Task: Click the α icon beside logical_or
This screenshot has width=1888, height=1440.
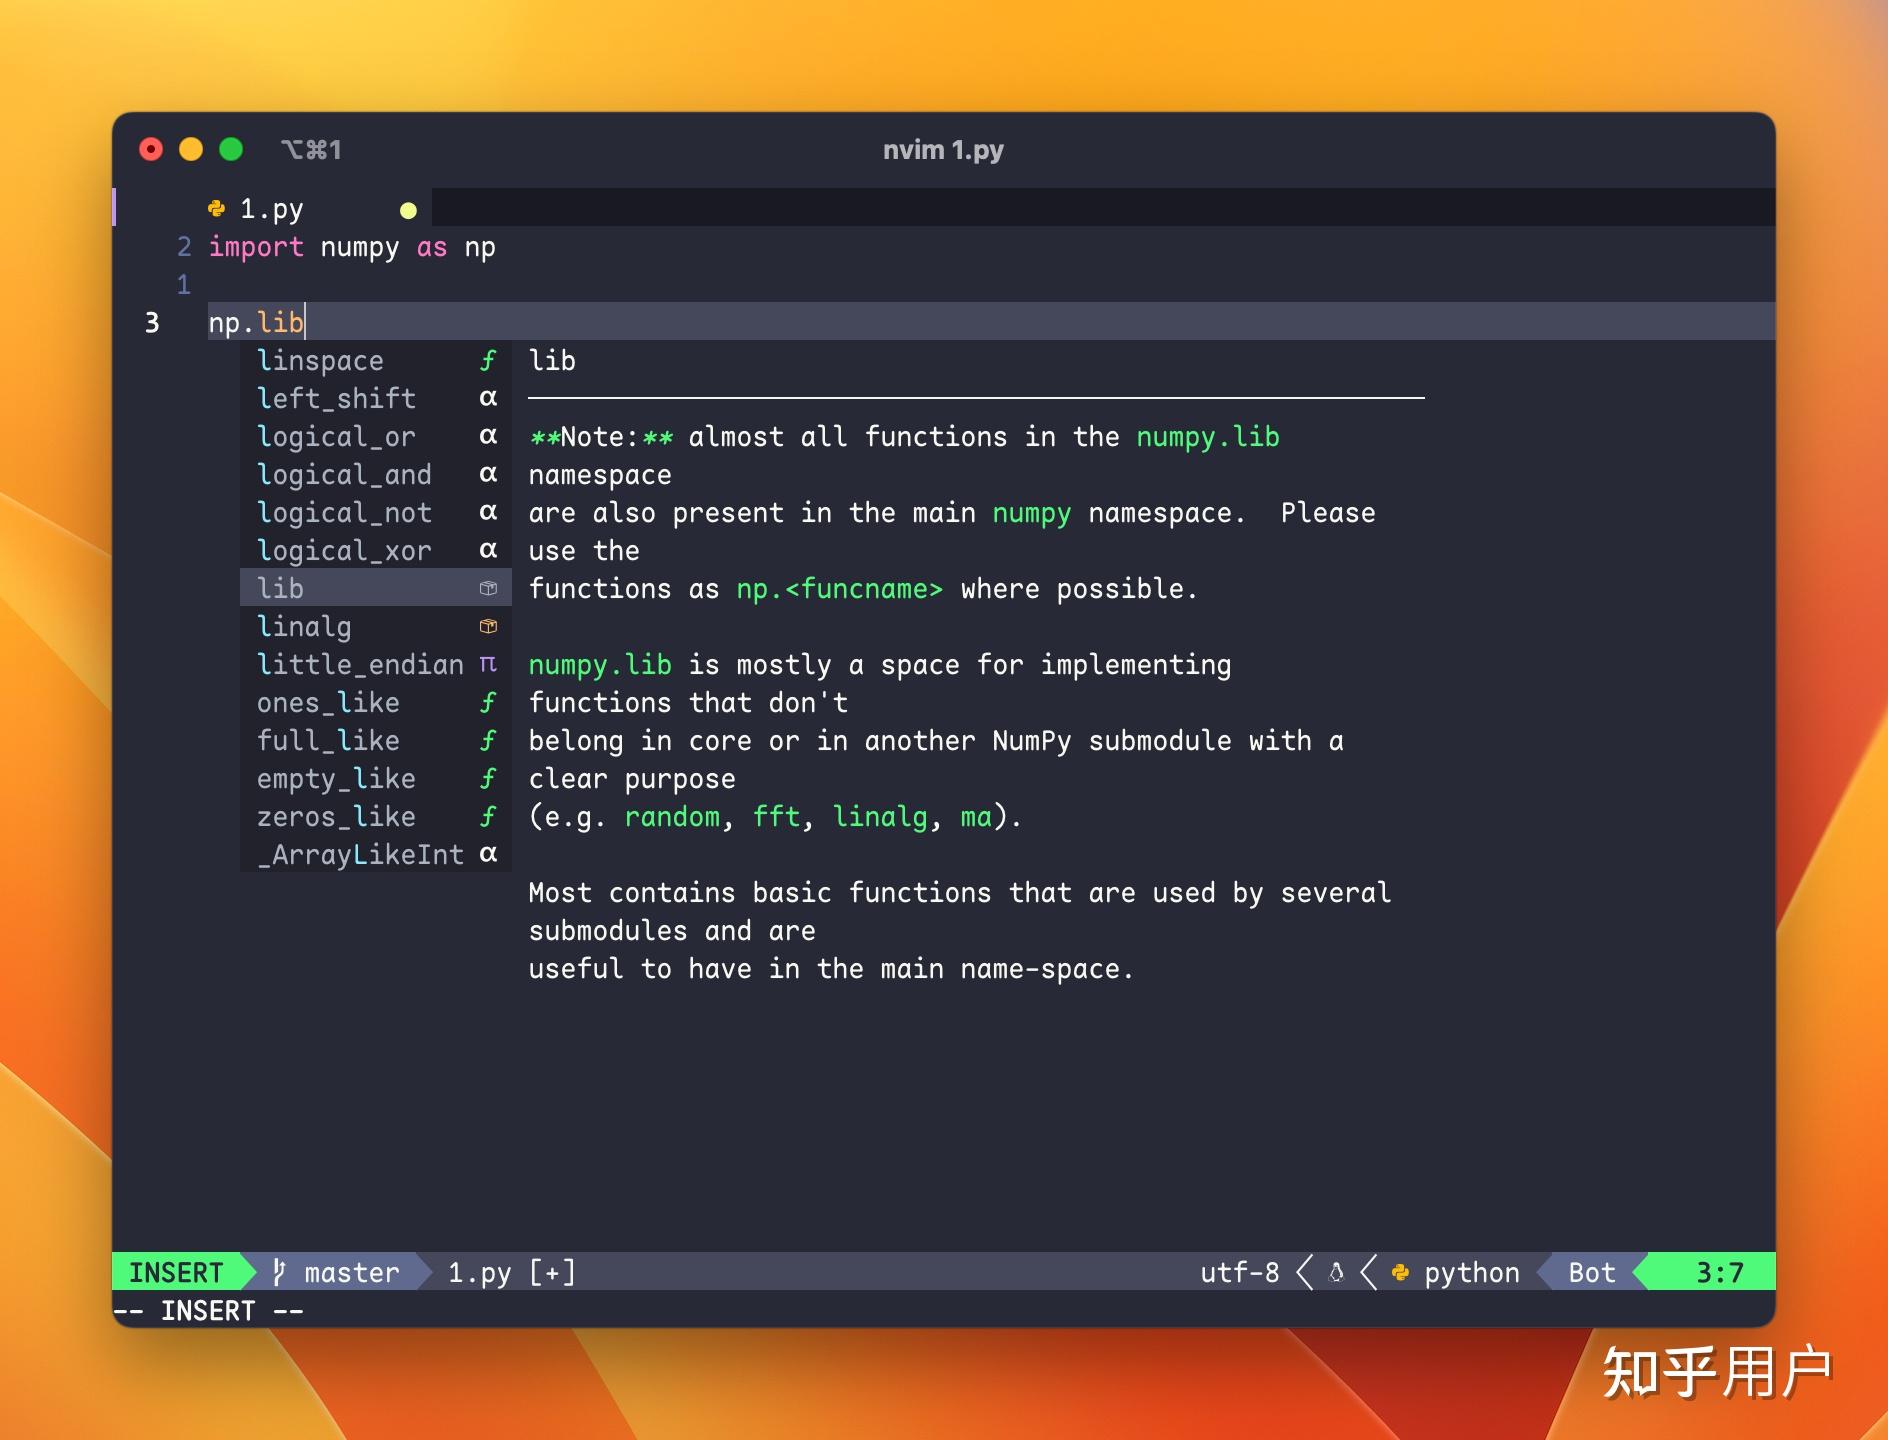Action: [488, 437]
